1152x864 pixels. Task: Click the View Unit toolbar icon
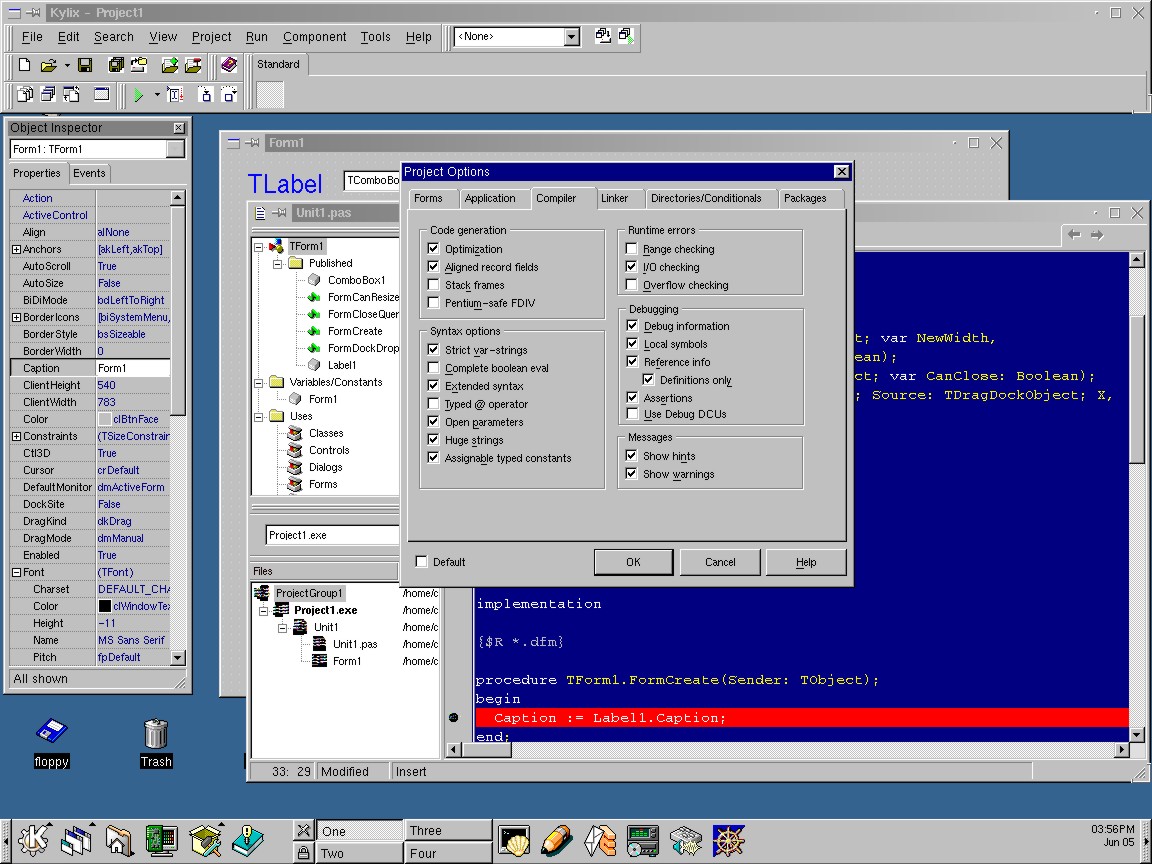tap(25, 94)
